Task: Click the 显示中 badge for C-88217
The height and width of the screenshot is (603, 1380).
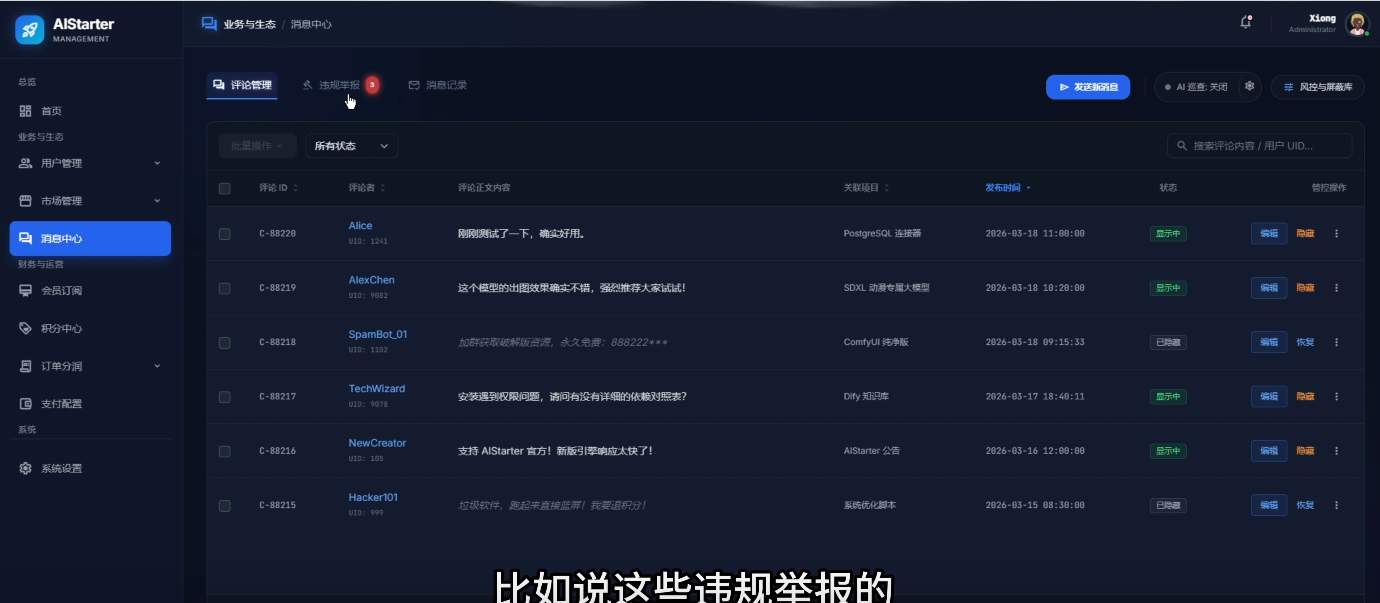Action: [1168, 397]
